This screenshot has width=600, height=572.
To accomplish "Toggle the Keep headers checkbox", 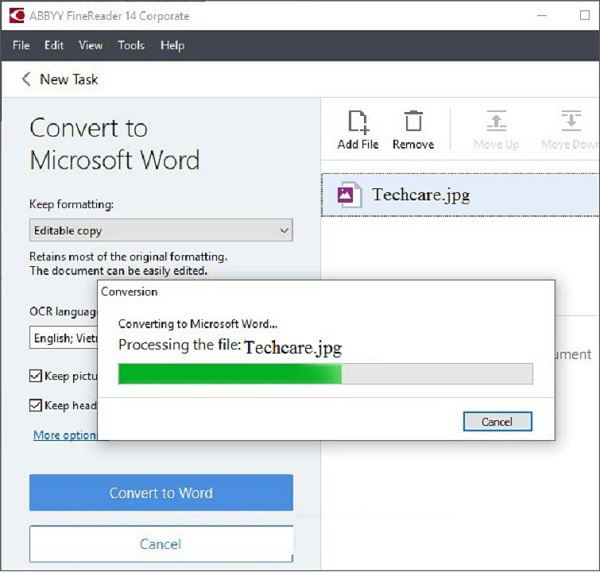I will [x=36, y=405].
